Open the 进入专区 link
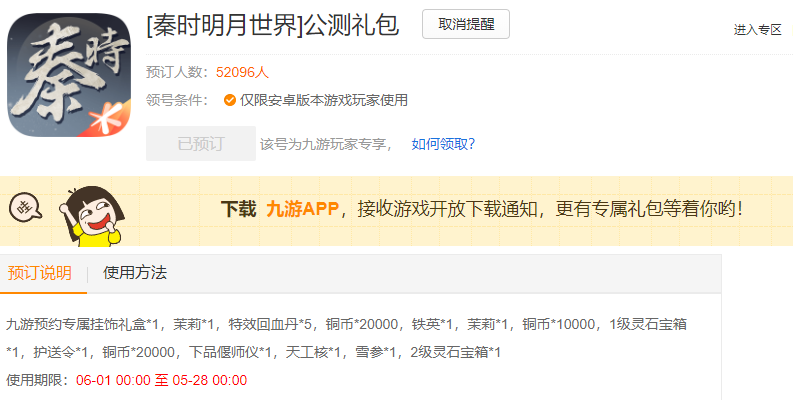The image size is (793, 400). tap(758, 30)
